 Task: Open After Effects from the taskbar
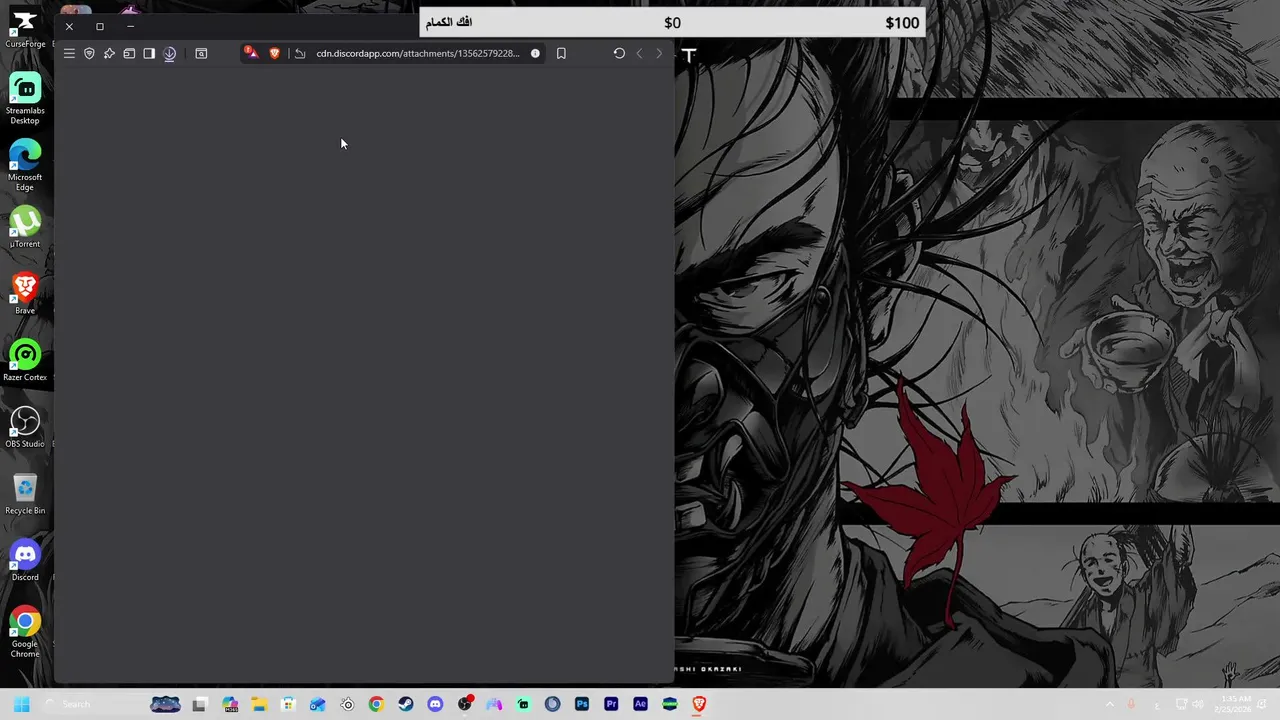tap(640, 704)
